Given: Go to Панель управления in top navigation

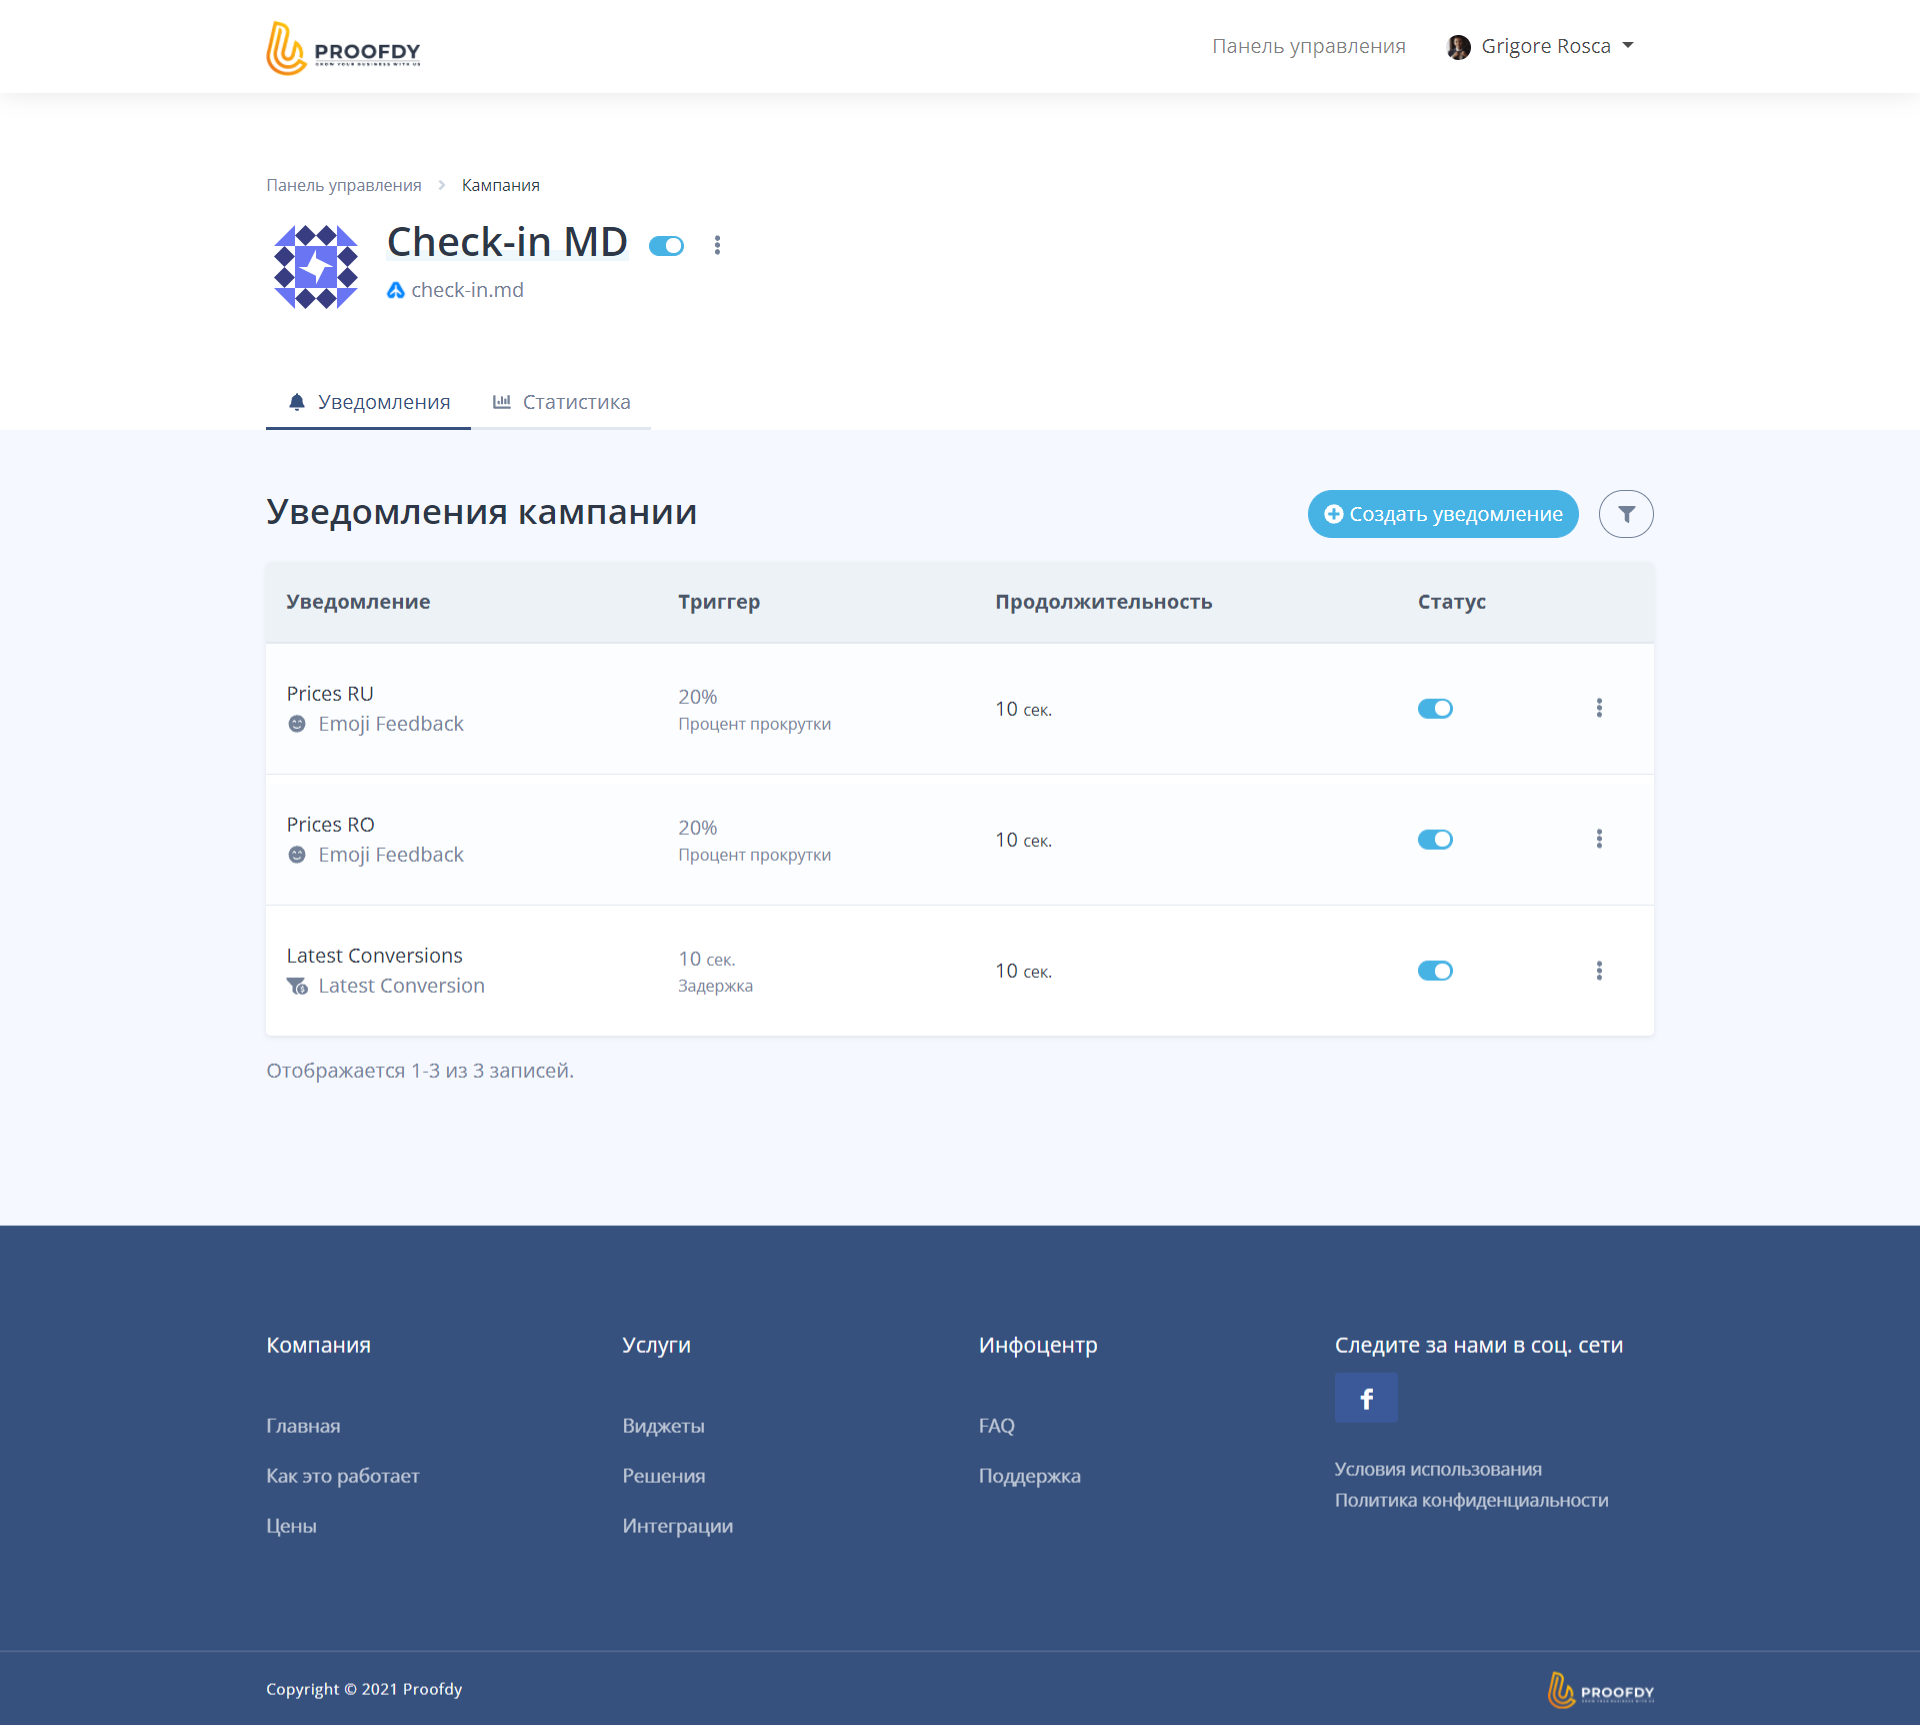Looking at the screenshot, I should click(1308, 46).
